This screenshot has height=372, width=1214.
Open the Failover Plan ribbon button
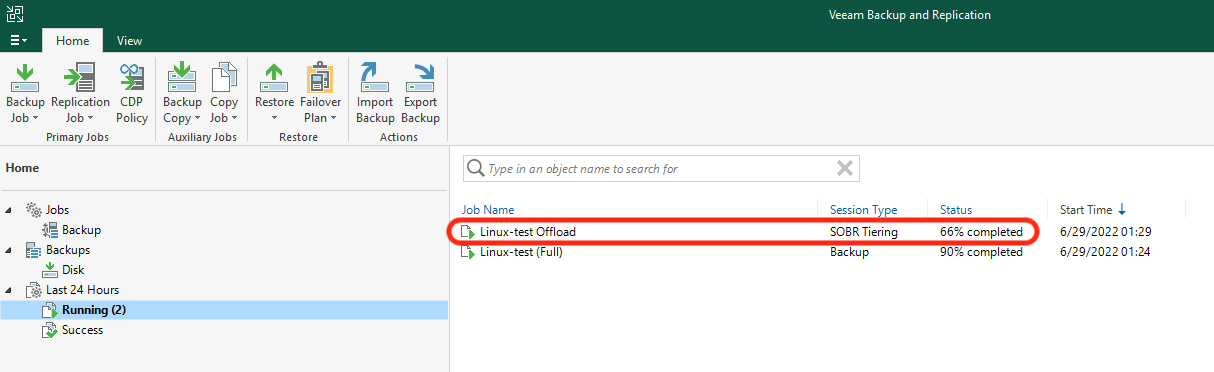(321, 93)
